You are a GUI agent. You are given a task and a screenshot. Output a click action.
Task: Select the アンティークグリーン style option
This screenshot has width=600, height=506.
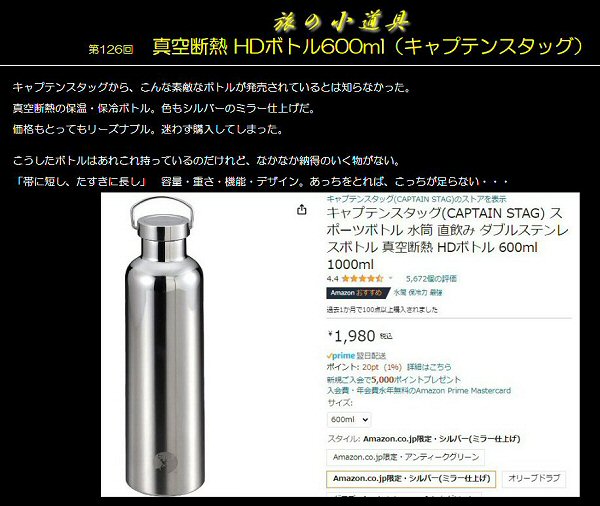pos(406,457)
